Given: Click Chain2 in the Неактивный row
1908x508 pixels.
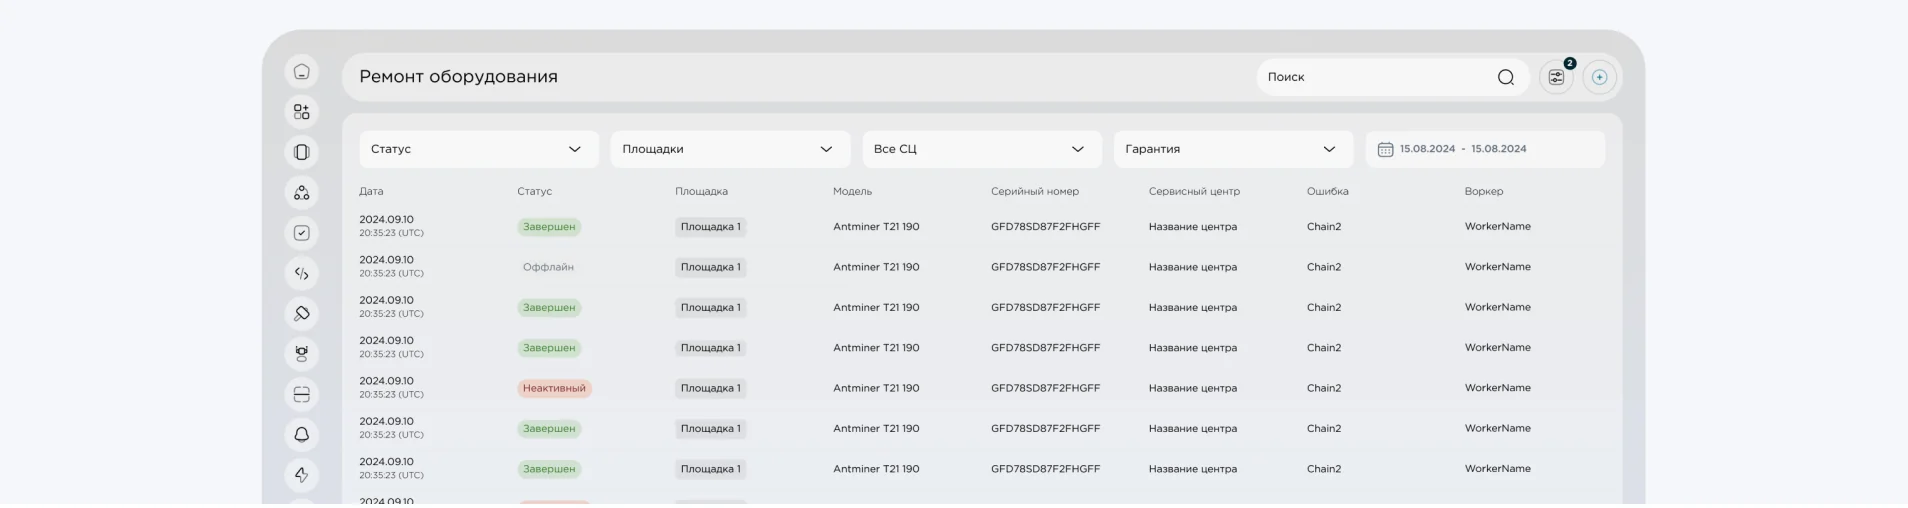Looking at the screenshot, I should click(1324, 388).
